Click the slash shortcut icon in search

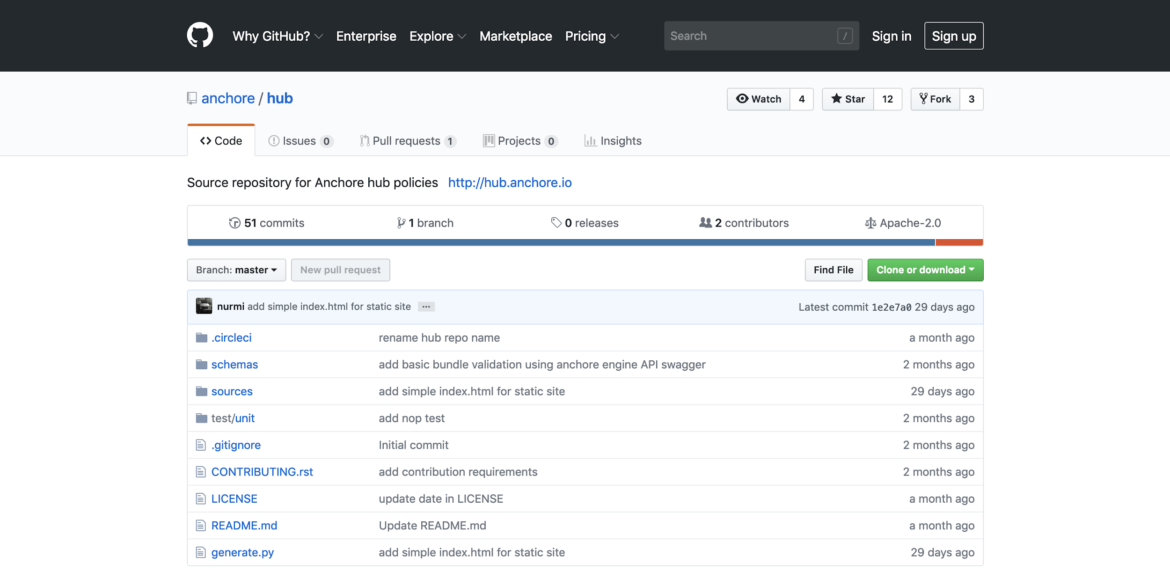tap(845, 36)
